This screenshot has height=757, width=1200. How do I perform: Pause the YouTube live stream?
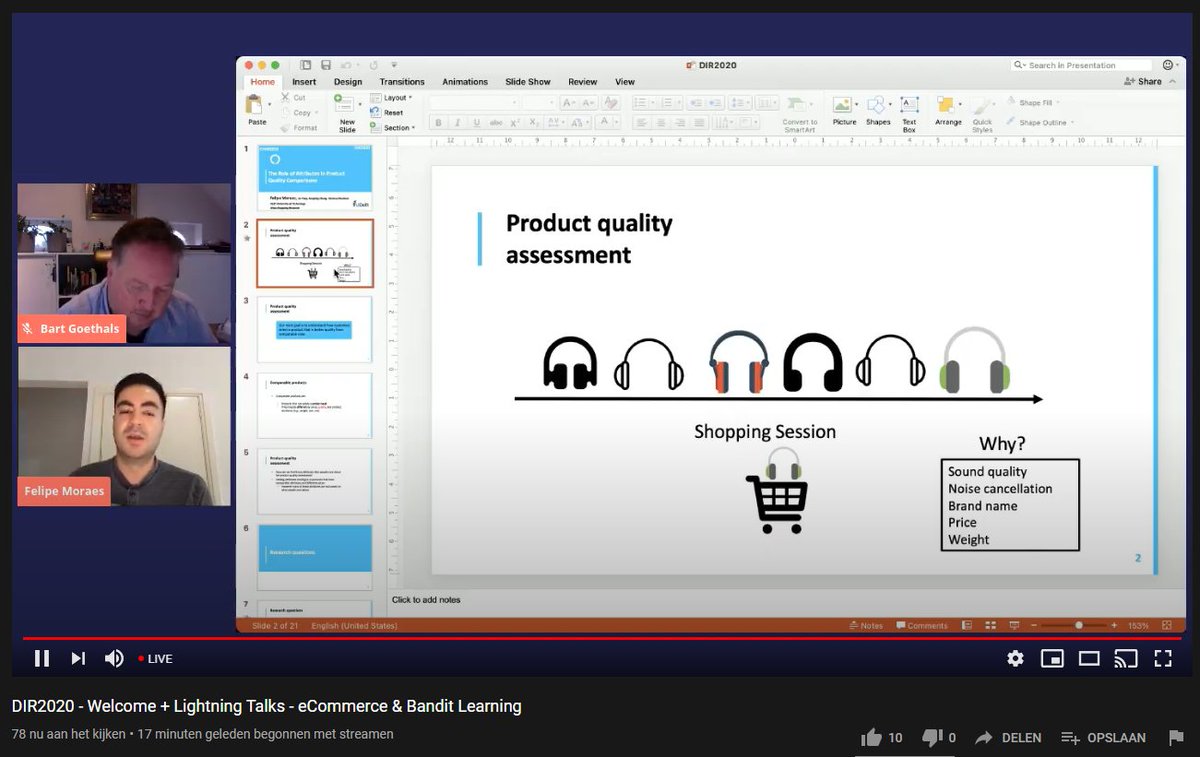coord(42,658)
